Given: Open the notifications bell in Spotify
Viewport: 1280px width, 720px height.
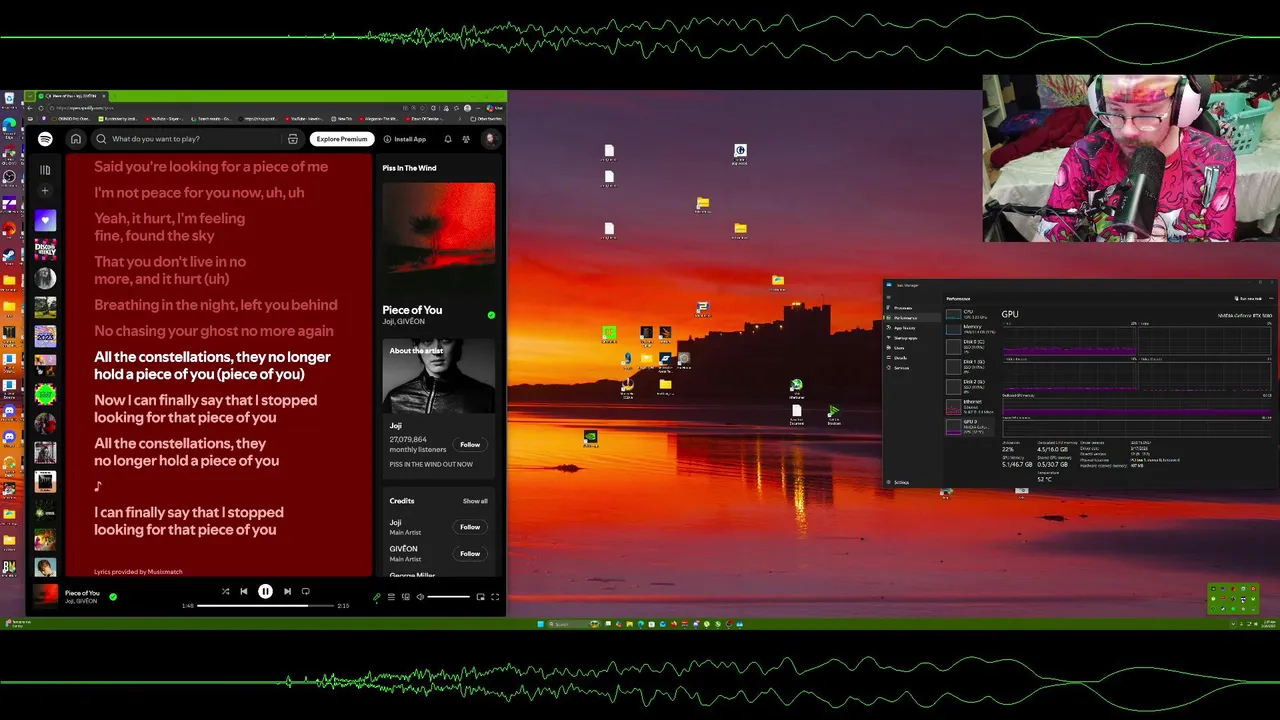Looking at the screenshot, I should [x=448, y=139].
